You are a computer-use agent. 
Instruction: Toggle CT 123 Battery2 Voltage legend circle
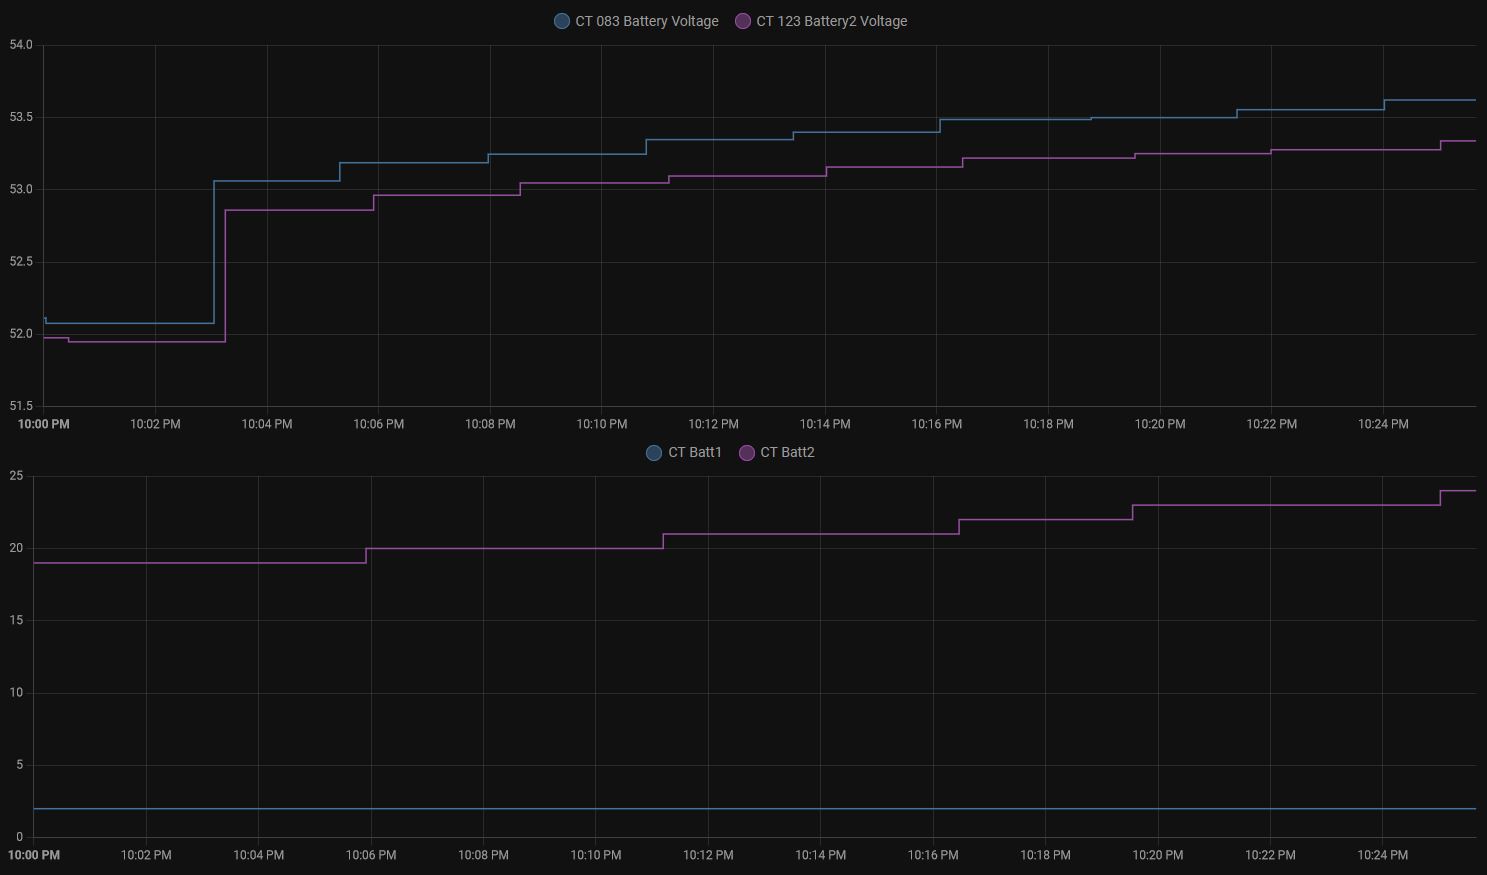tap(743, 21)
